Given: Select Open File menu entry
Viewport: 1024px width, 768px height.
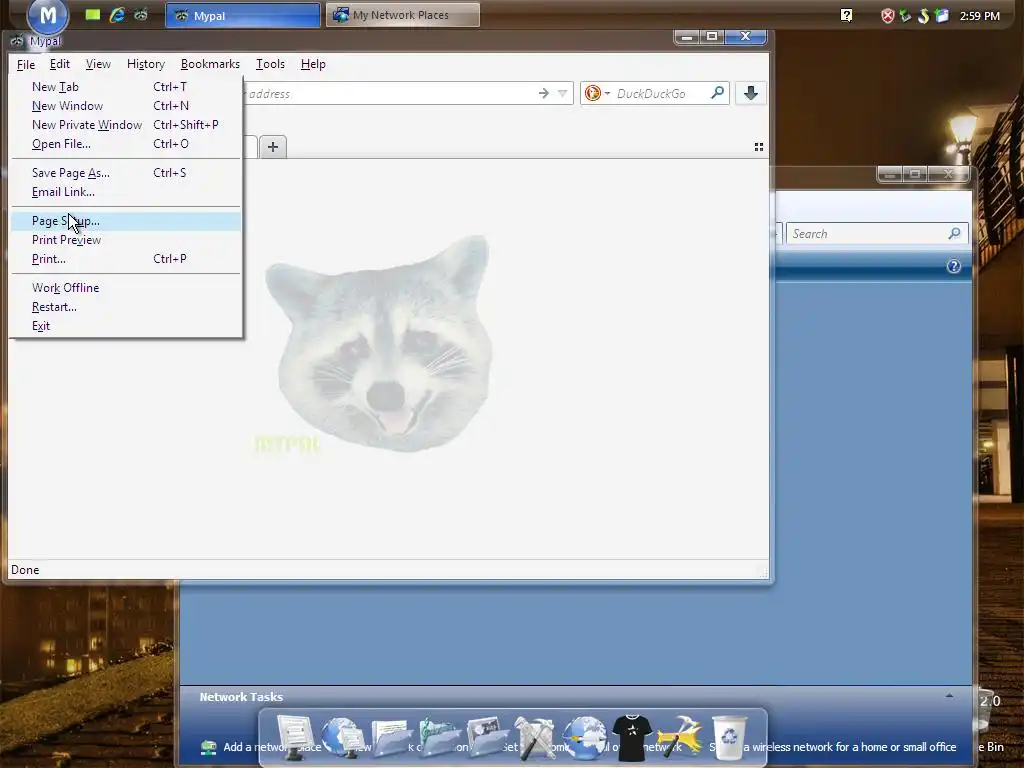Looking at the screenshot, I should click(126, 144).
